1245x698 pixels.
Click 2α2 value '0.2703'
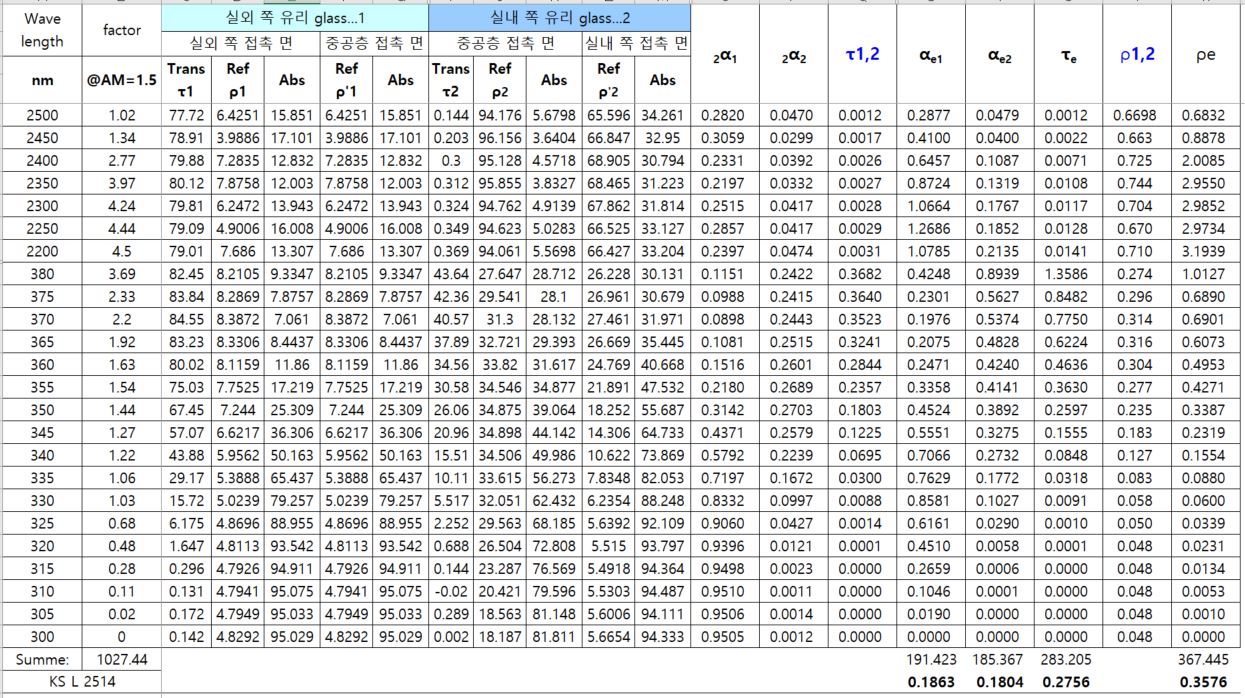794,409
